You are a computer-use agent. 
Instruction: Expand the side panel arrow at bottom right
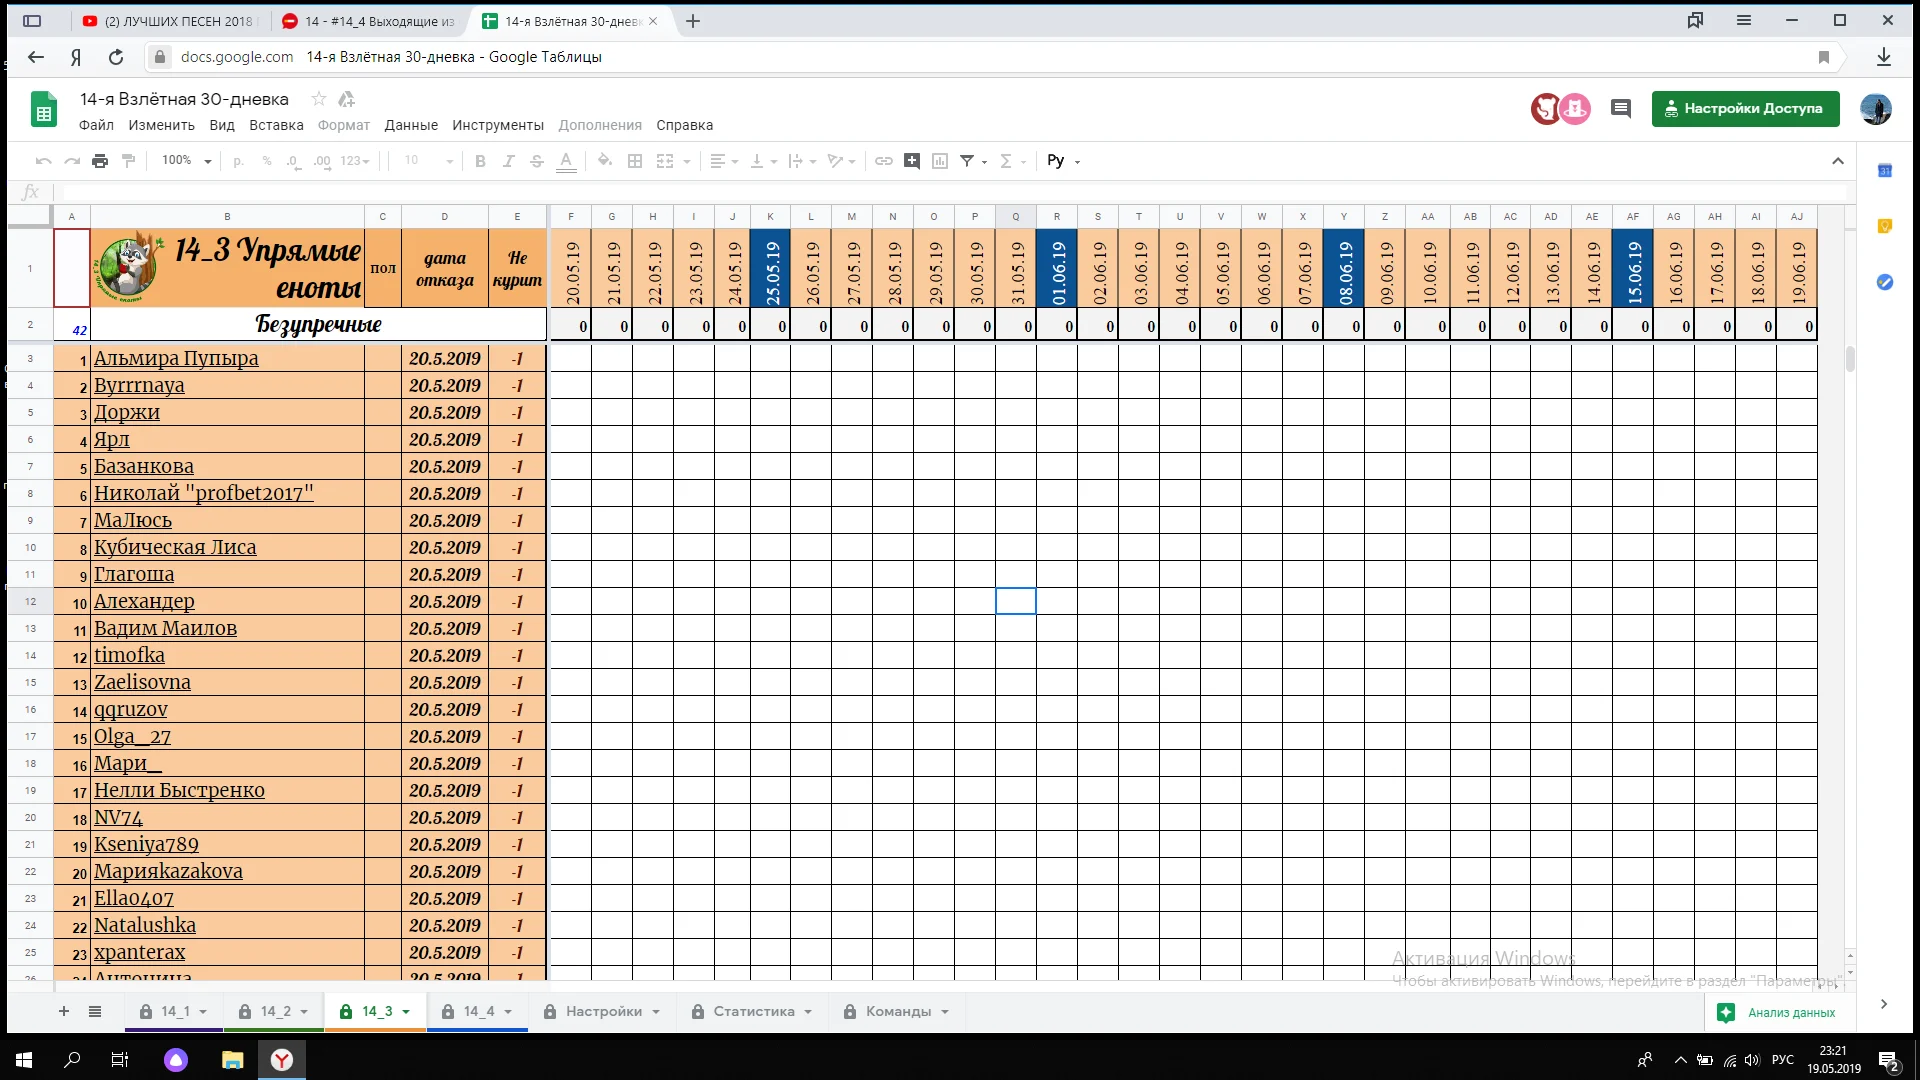coord(1884,1004)
